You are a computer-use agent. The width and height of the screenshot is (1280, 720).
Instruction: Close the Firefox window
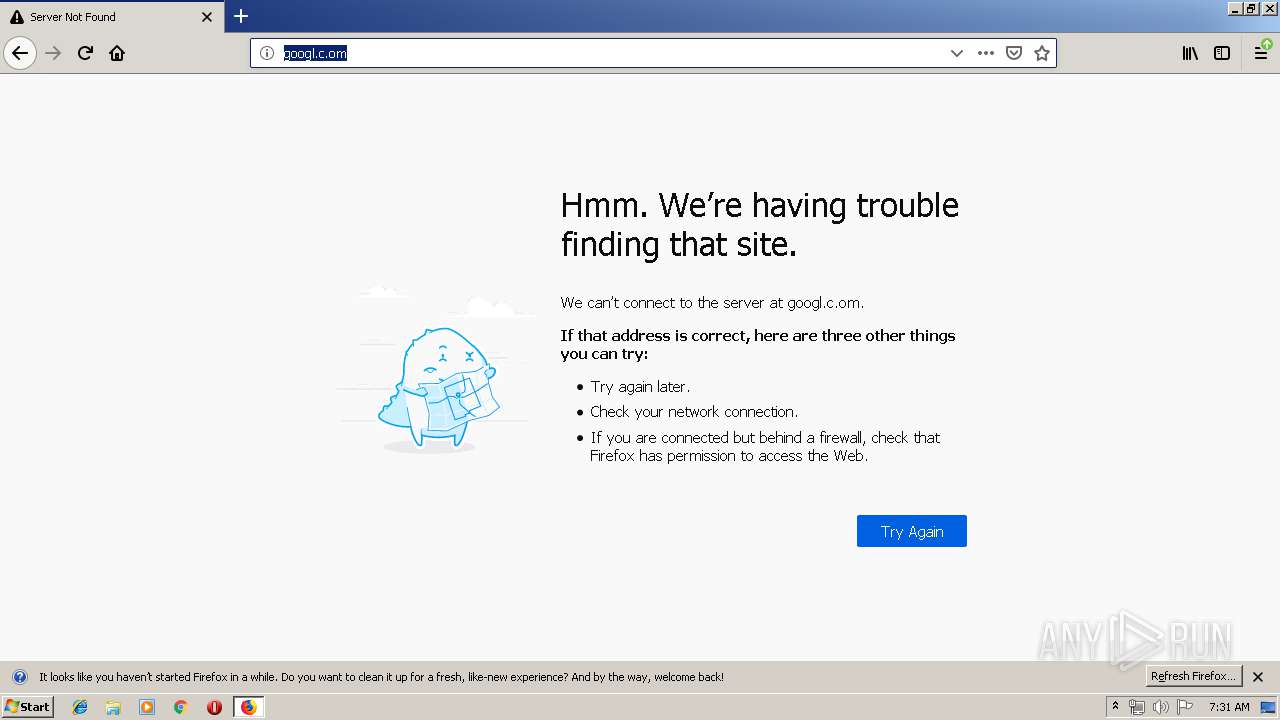1270,8
